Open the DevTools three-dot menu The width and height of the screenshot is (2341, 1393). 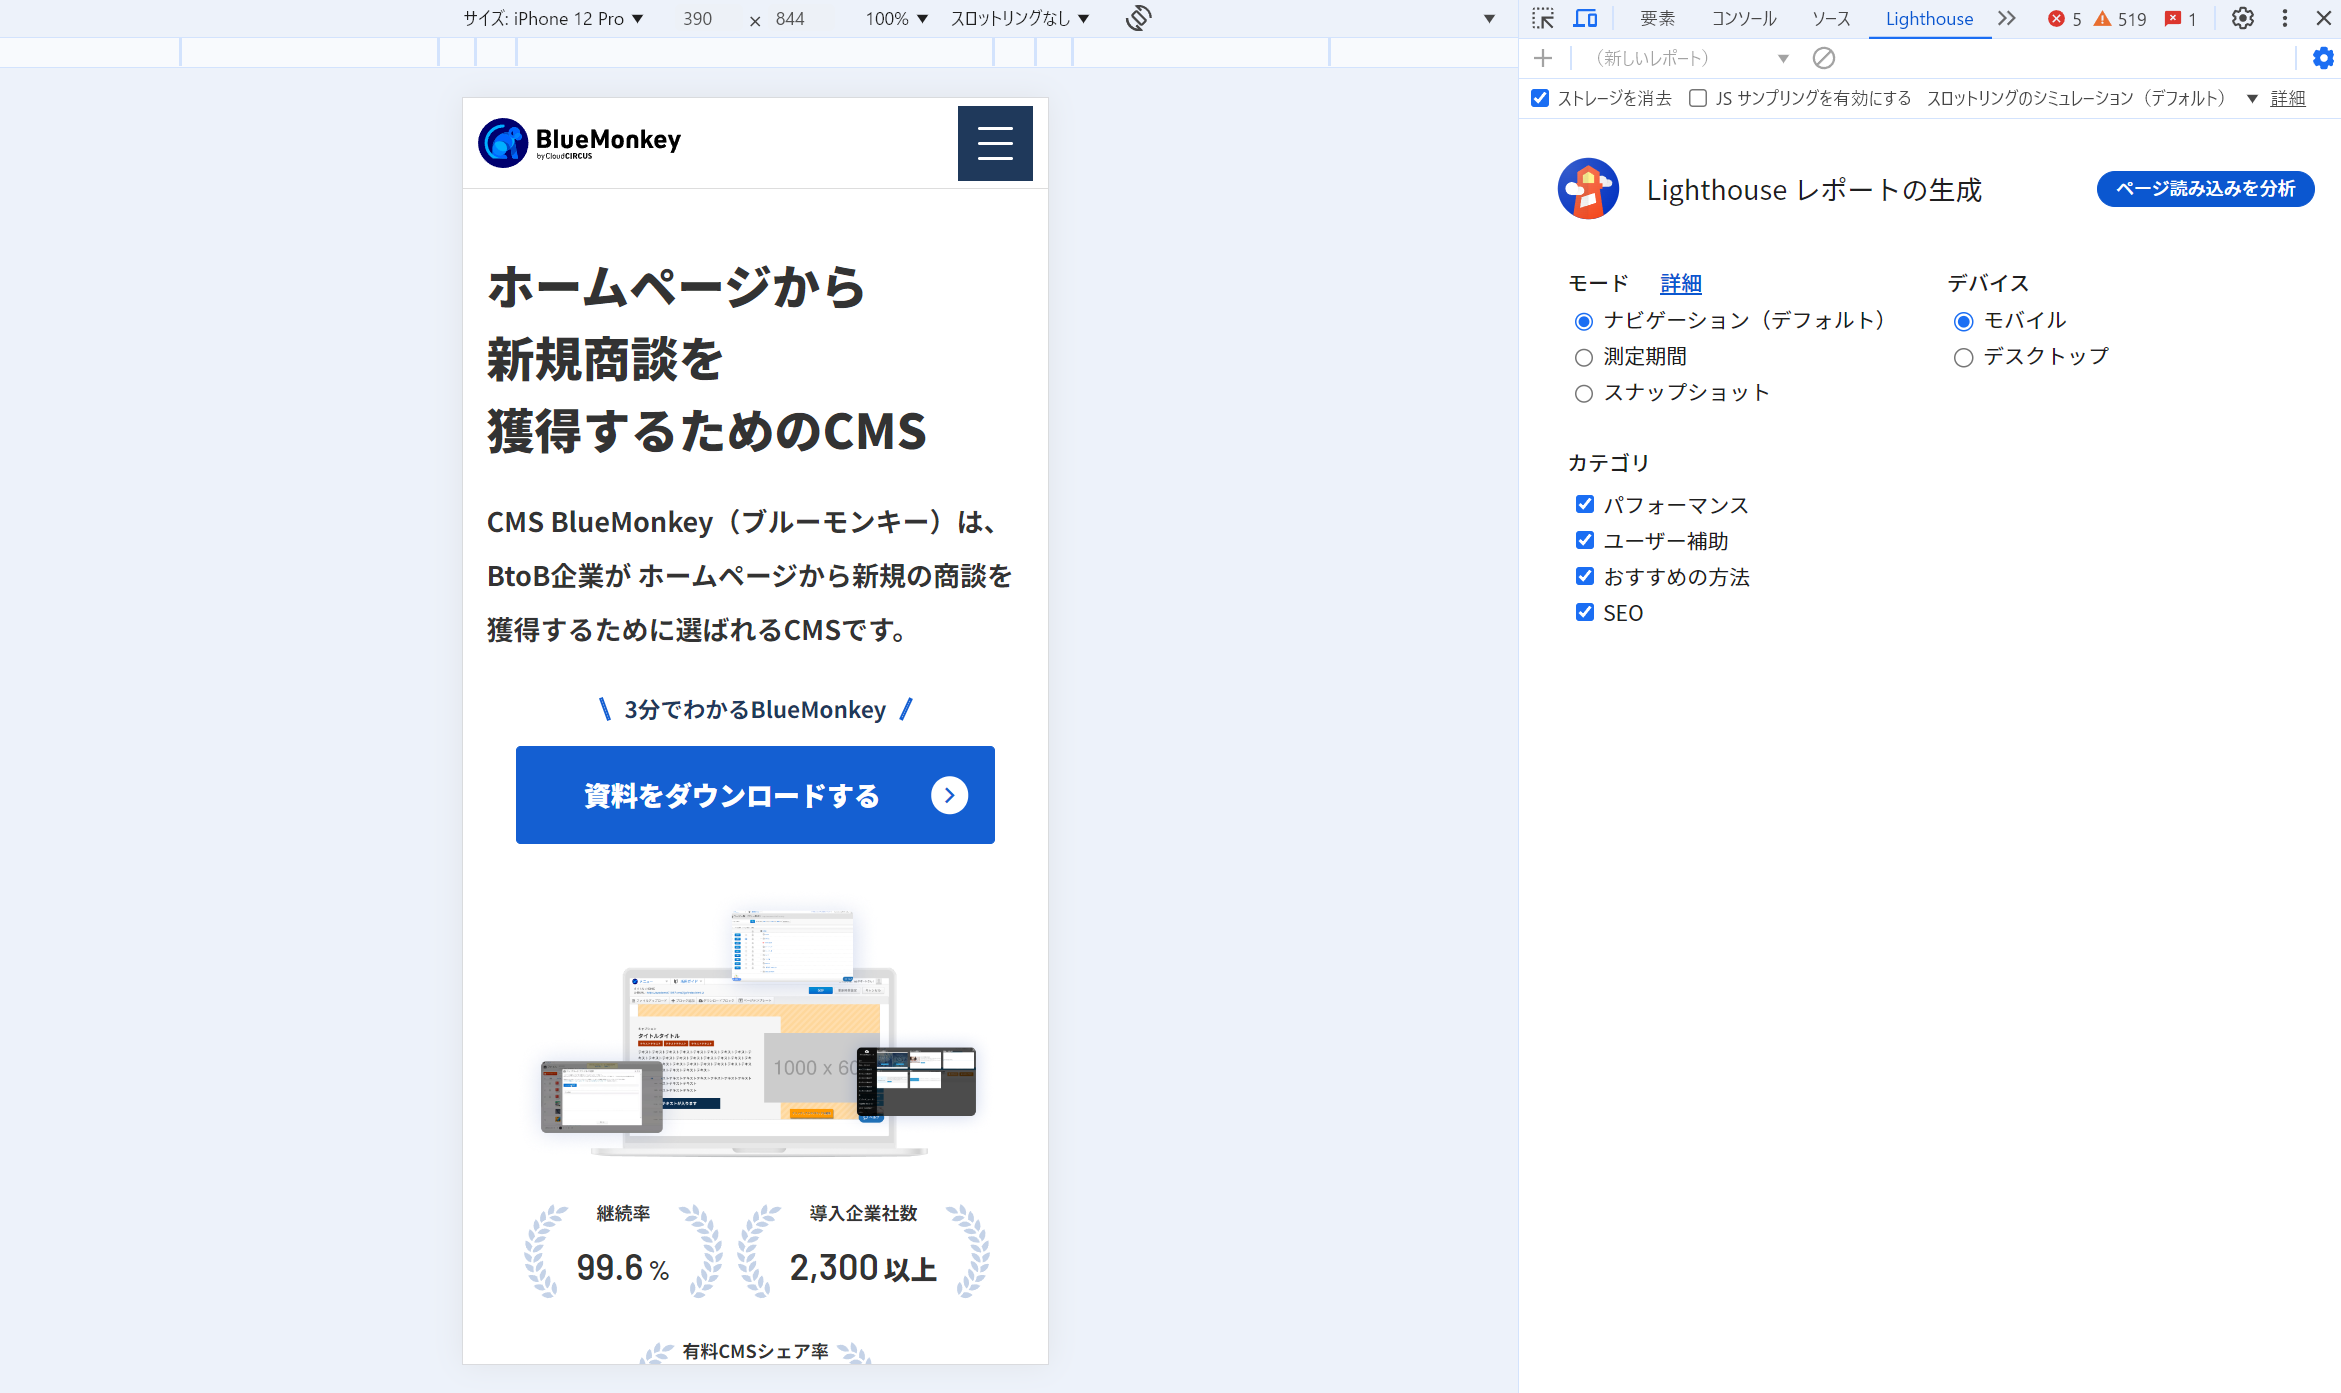2285,18
